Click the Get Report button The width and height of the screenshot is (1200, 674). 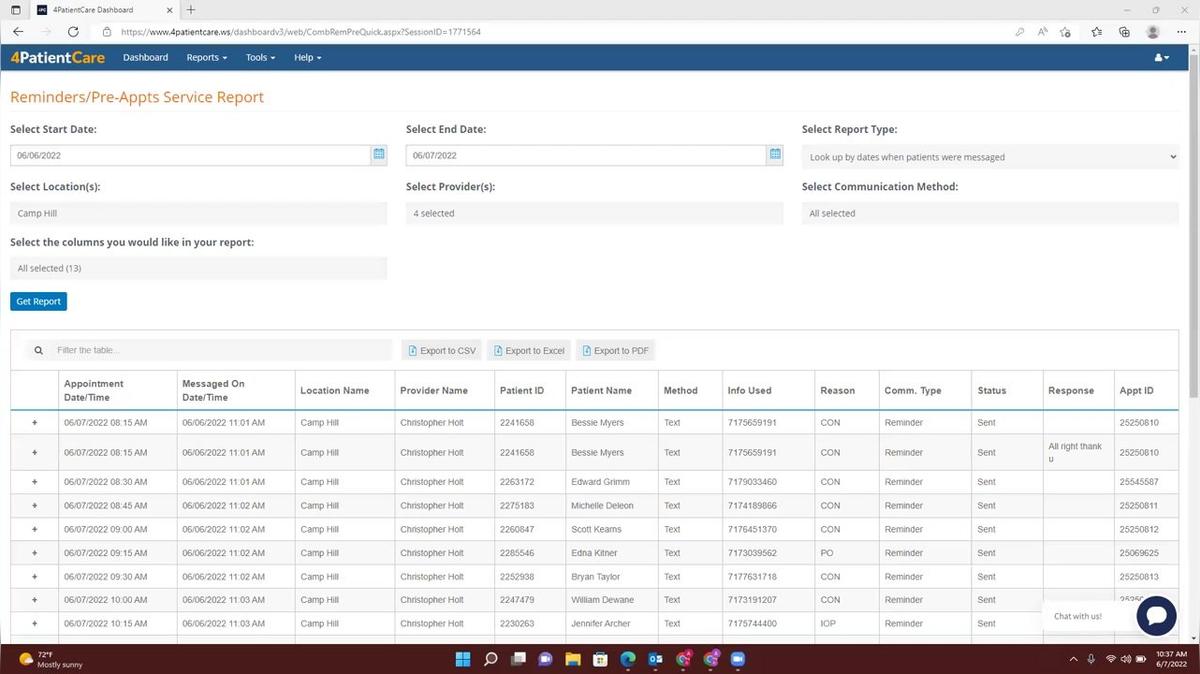38,301
